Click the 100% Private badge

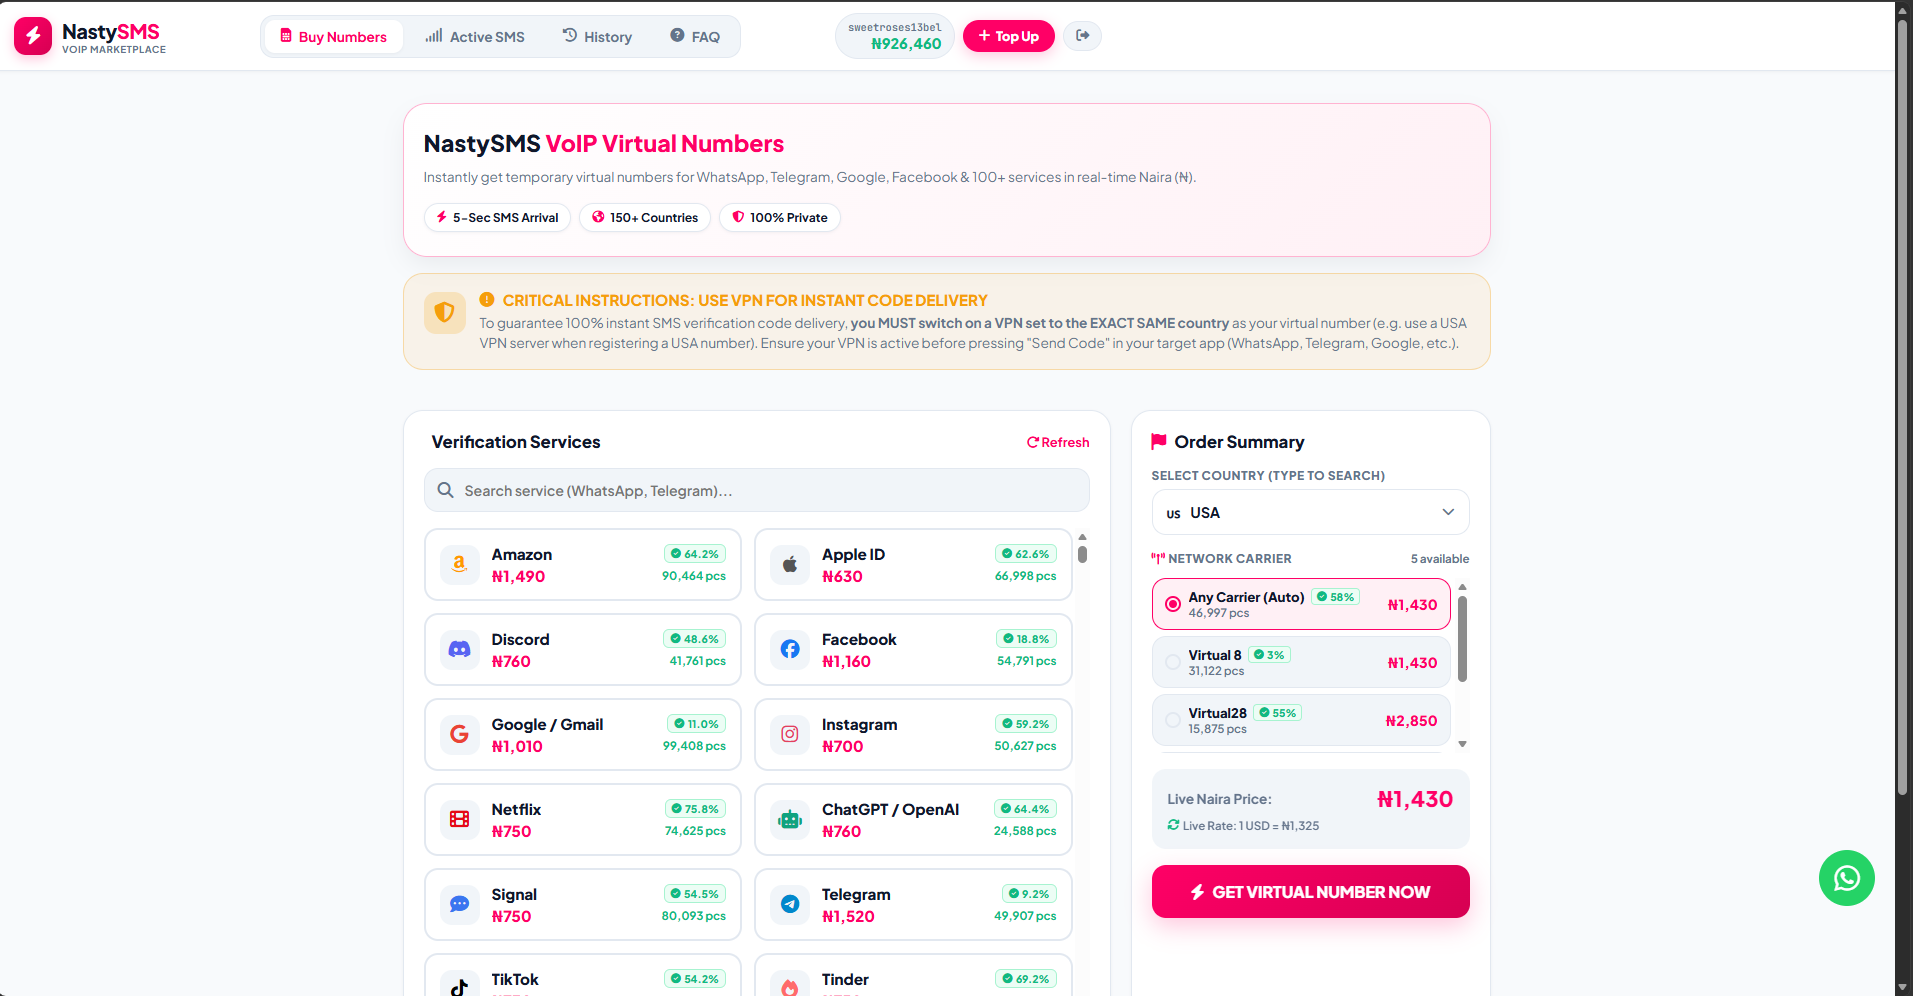pos(780,218)
